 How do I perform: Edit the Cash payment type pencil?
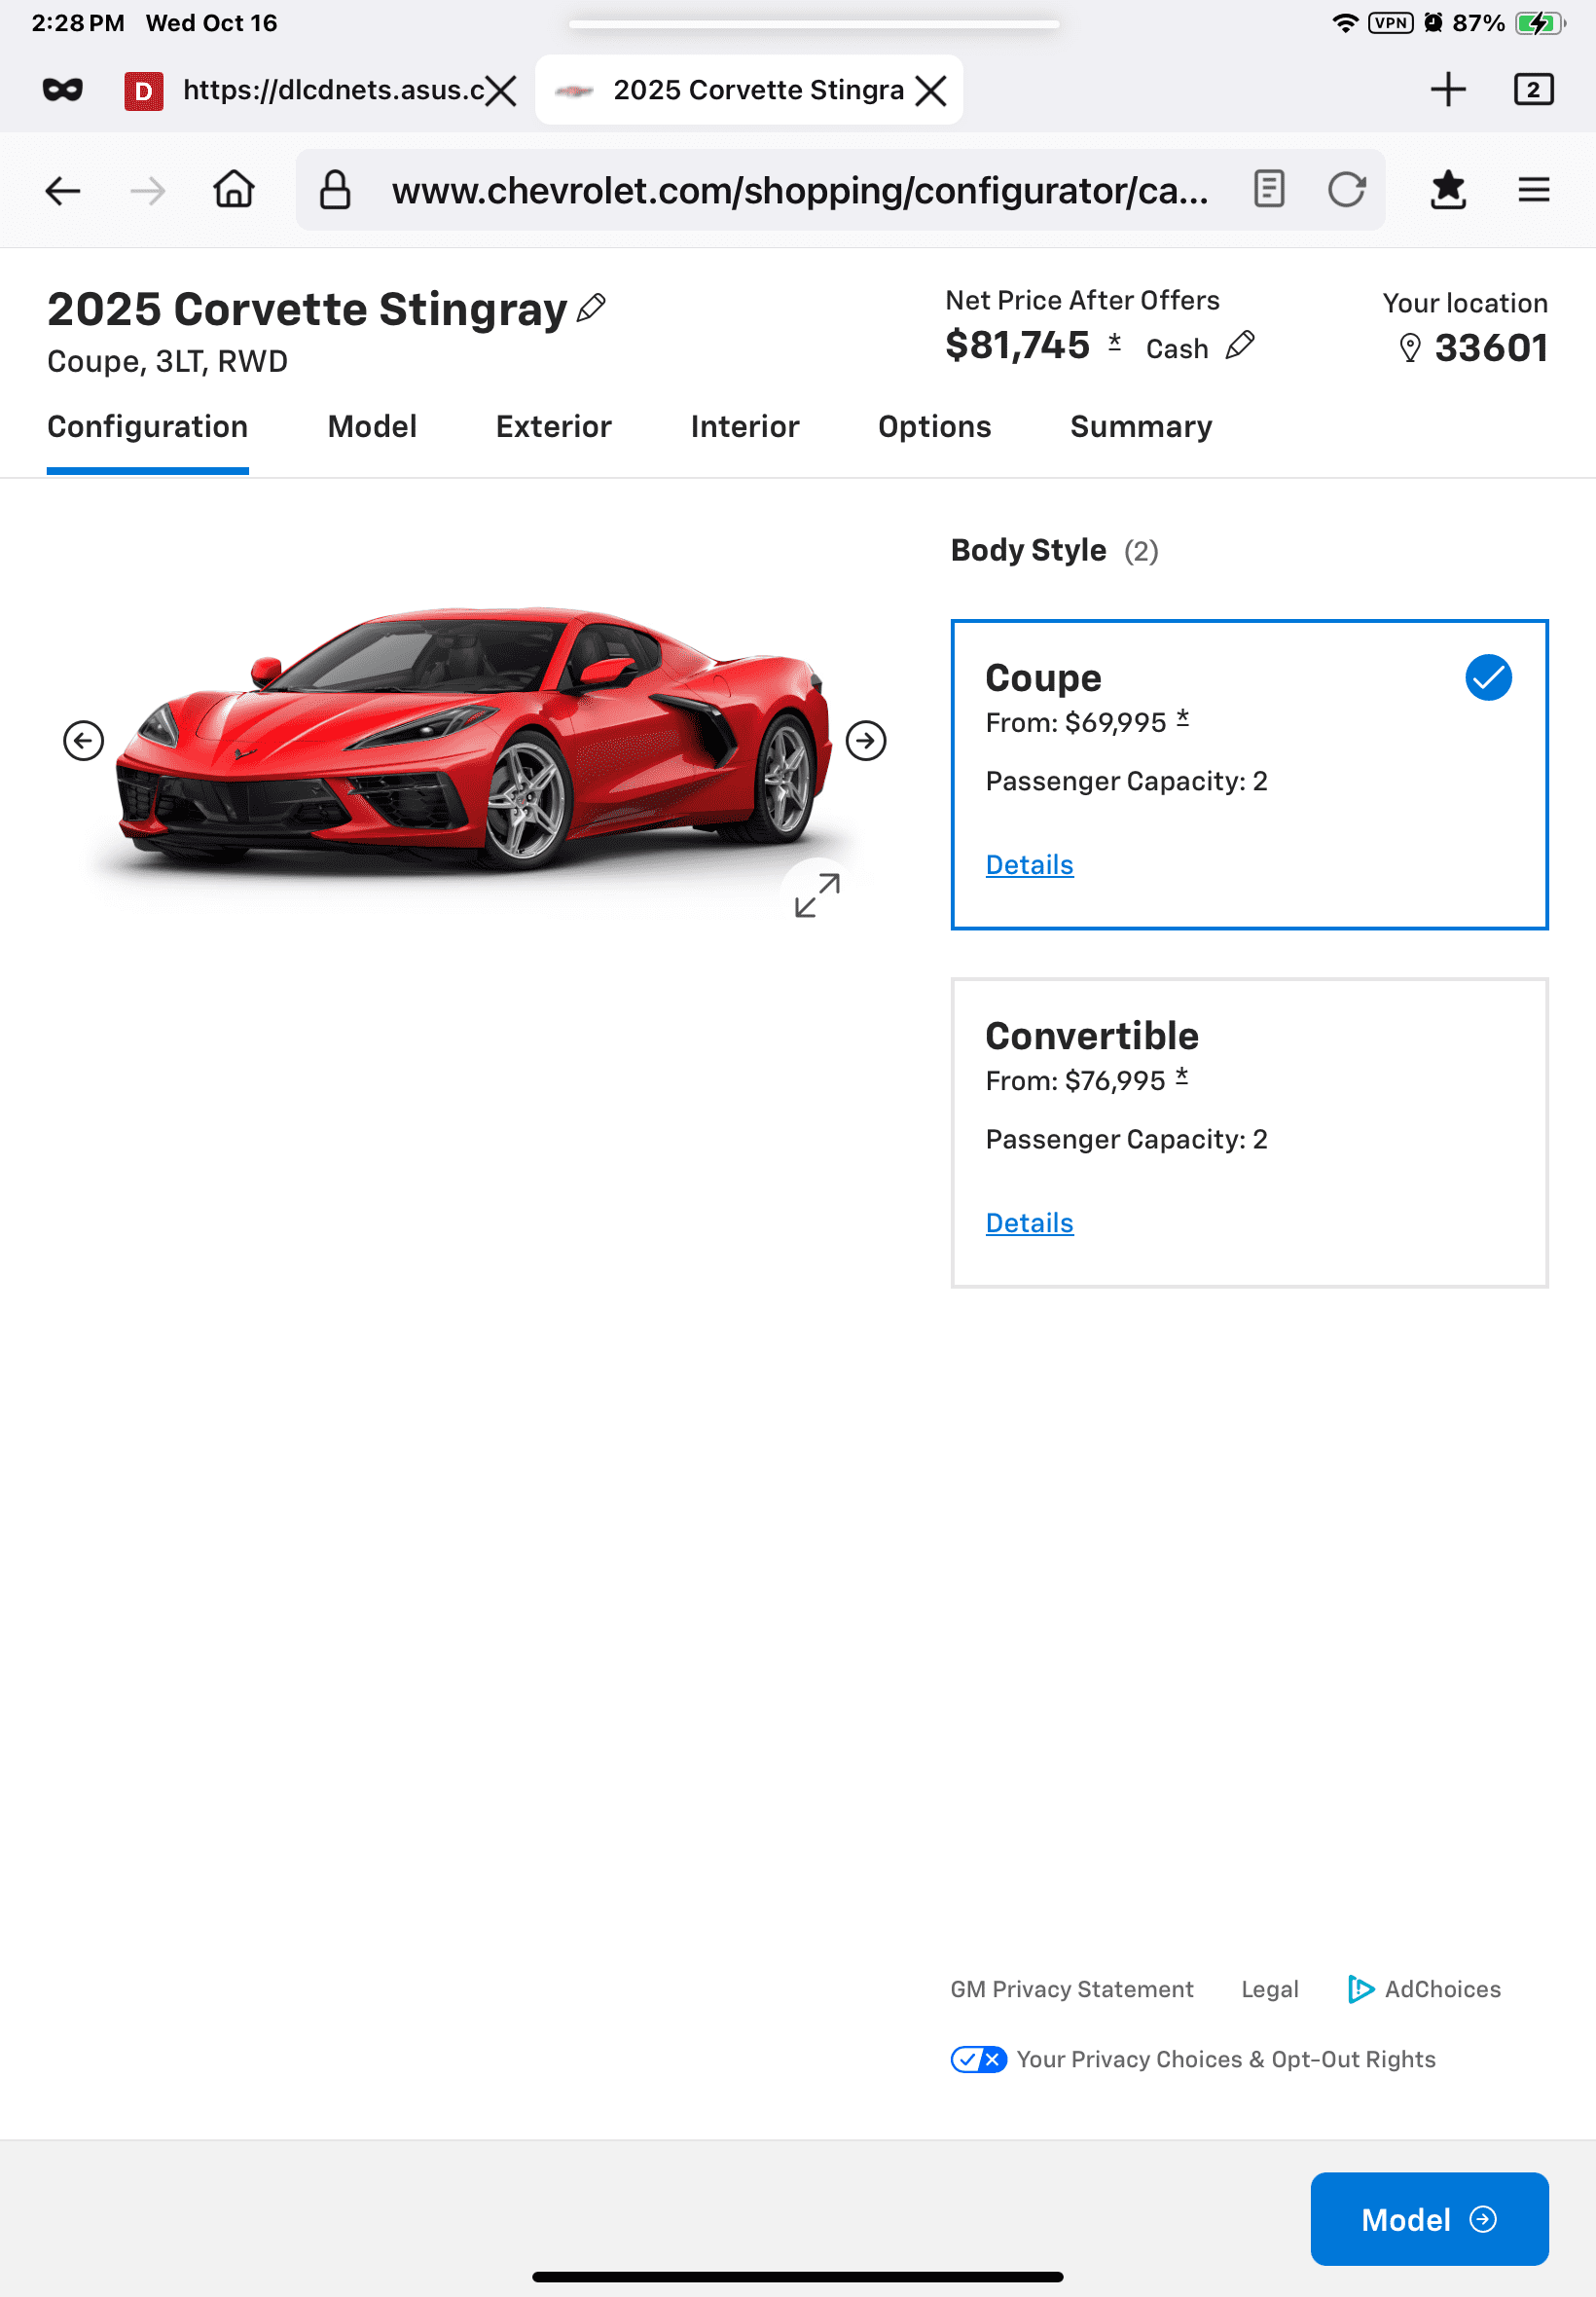(1239, 346)
